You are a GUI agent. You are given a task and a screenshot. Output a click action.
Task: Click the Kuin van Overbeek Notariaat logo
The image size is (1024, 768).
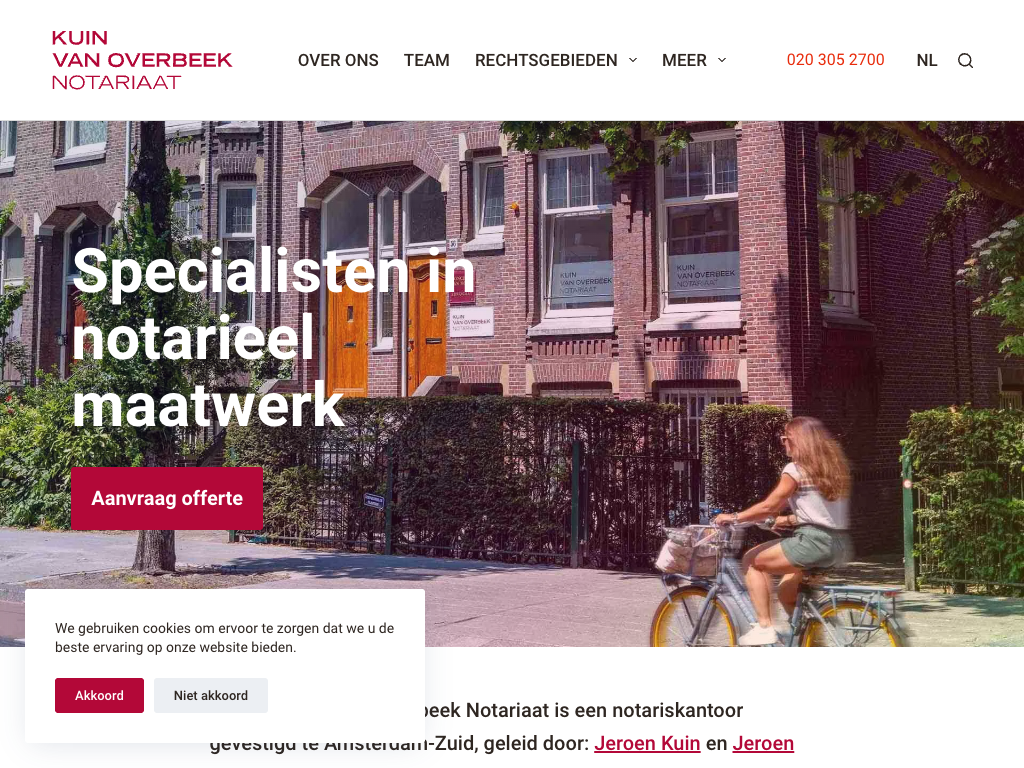point(142,60)
